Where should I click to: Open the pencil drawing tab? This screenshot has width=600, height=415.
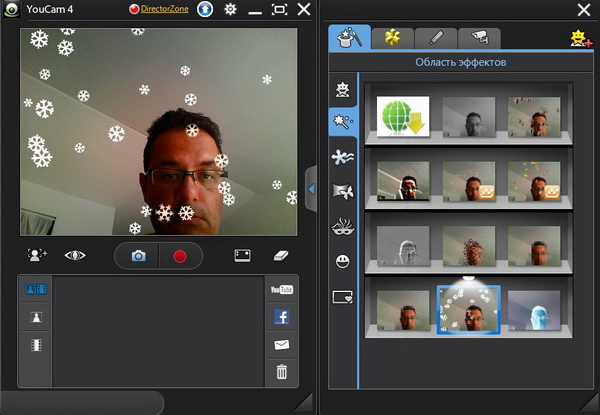(436, 38)
